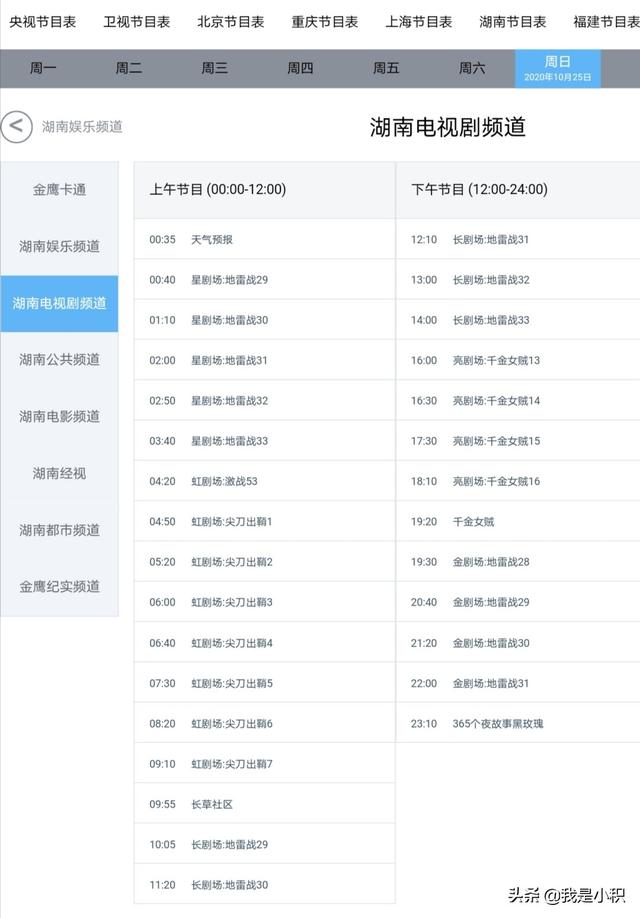Screen dimensions: 640x918
Task: Switch the schedule to 周三
Action: pyautogui.click(x=211, y=70)
